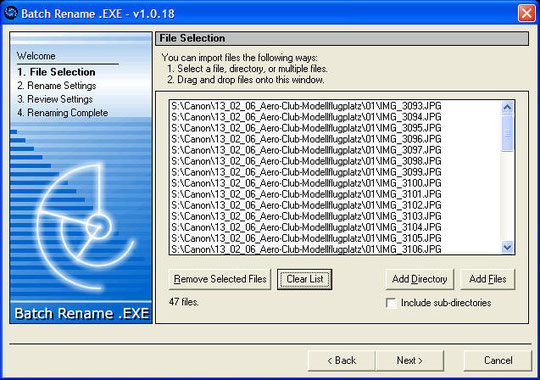Select IMG_3099.JPG in the file list

[x=306, y=172]
